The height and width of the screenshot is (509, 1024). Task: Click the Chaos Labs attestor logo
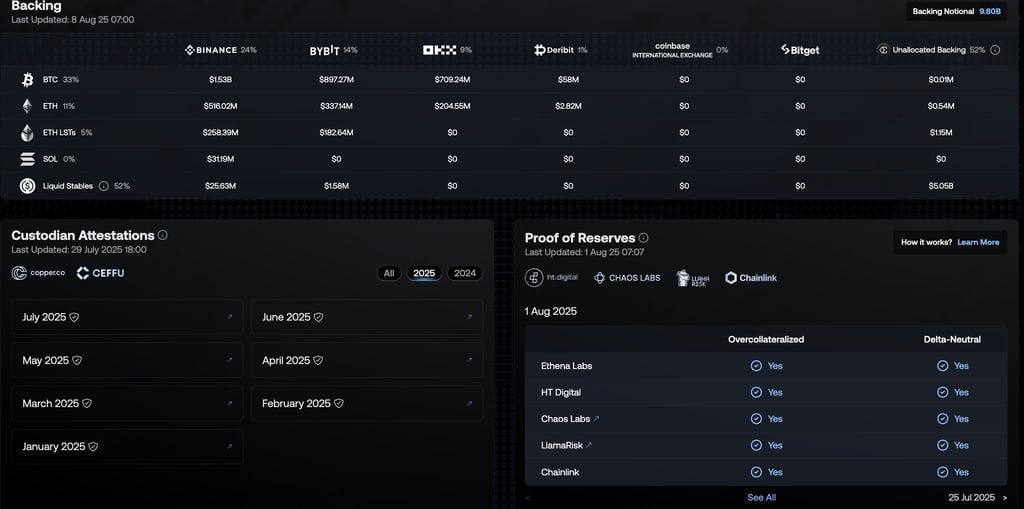(x=627, y=278)
